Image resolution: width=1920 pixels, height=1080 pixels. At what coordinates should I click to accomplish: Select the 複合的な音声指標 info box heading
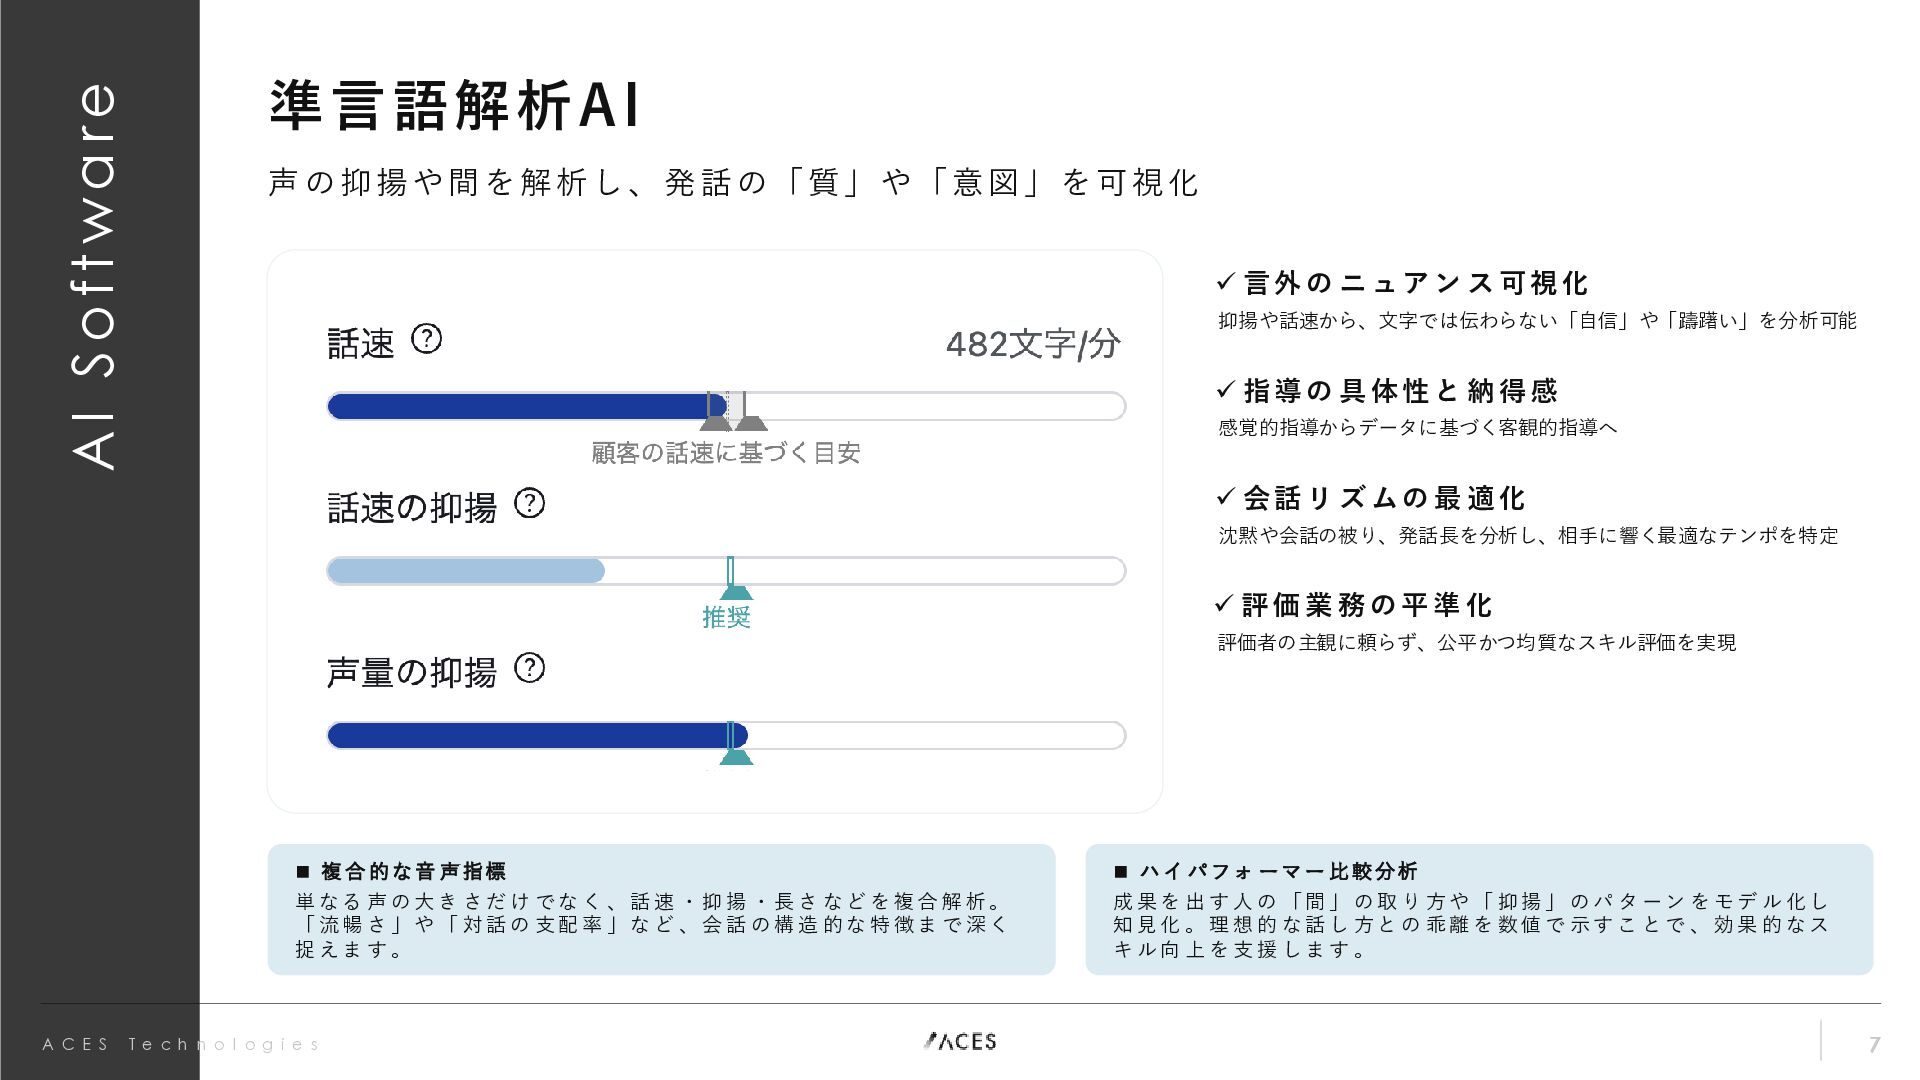(413, 871)
